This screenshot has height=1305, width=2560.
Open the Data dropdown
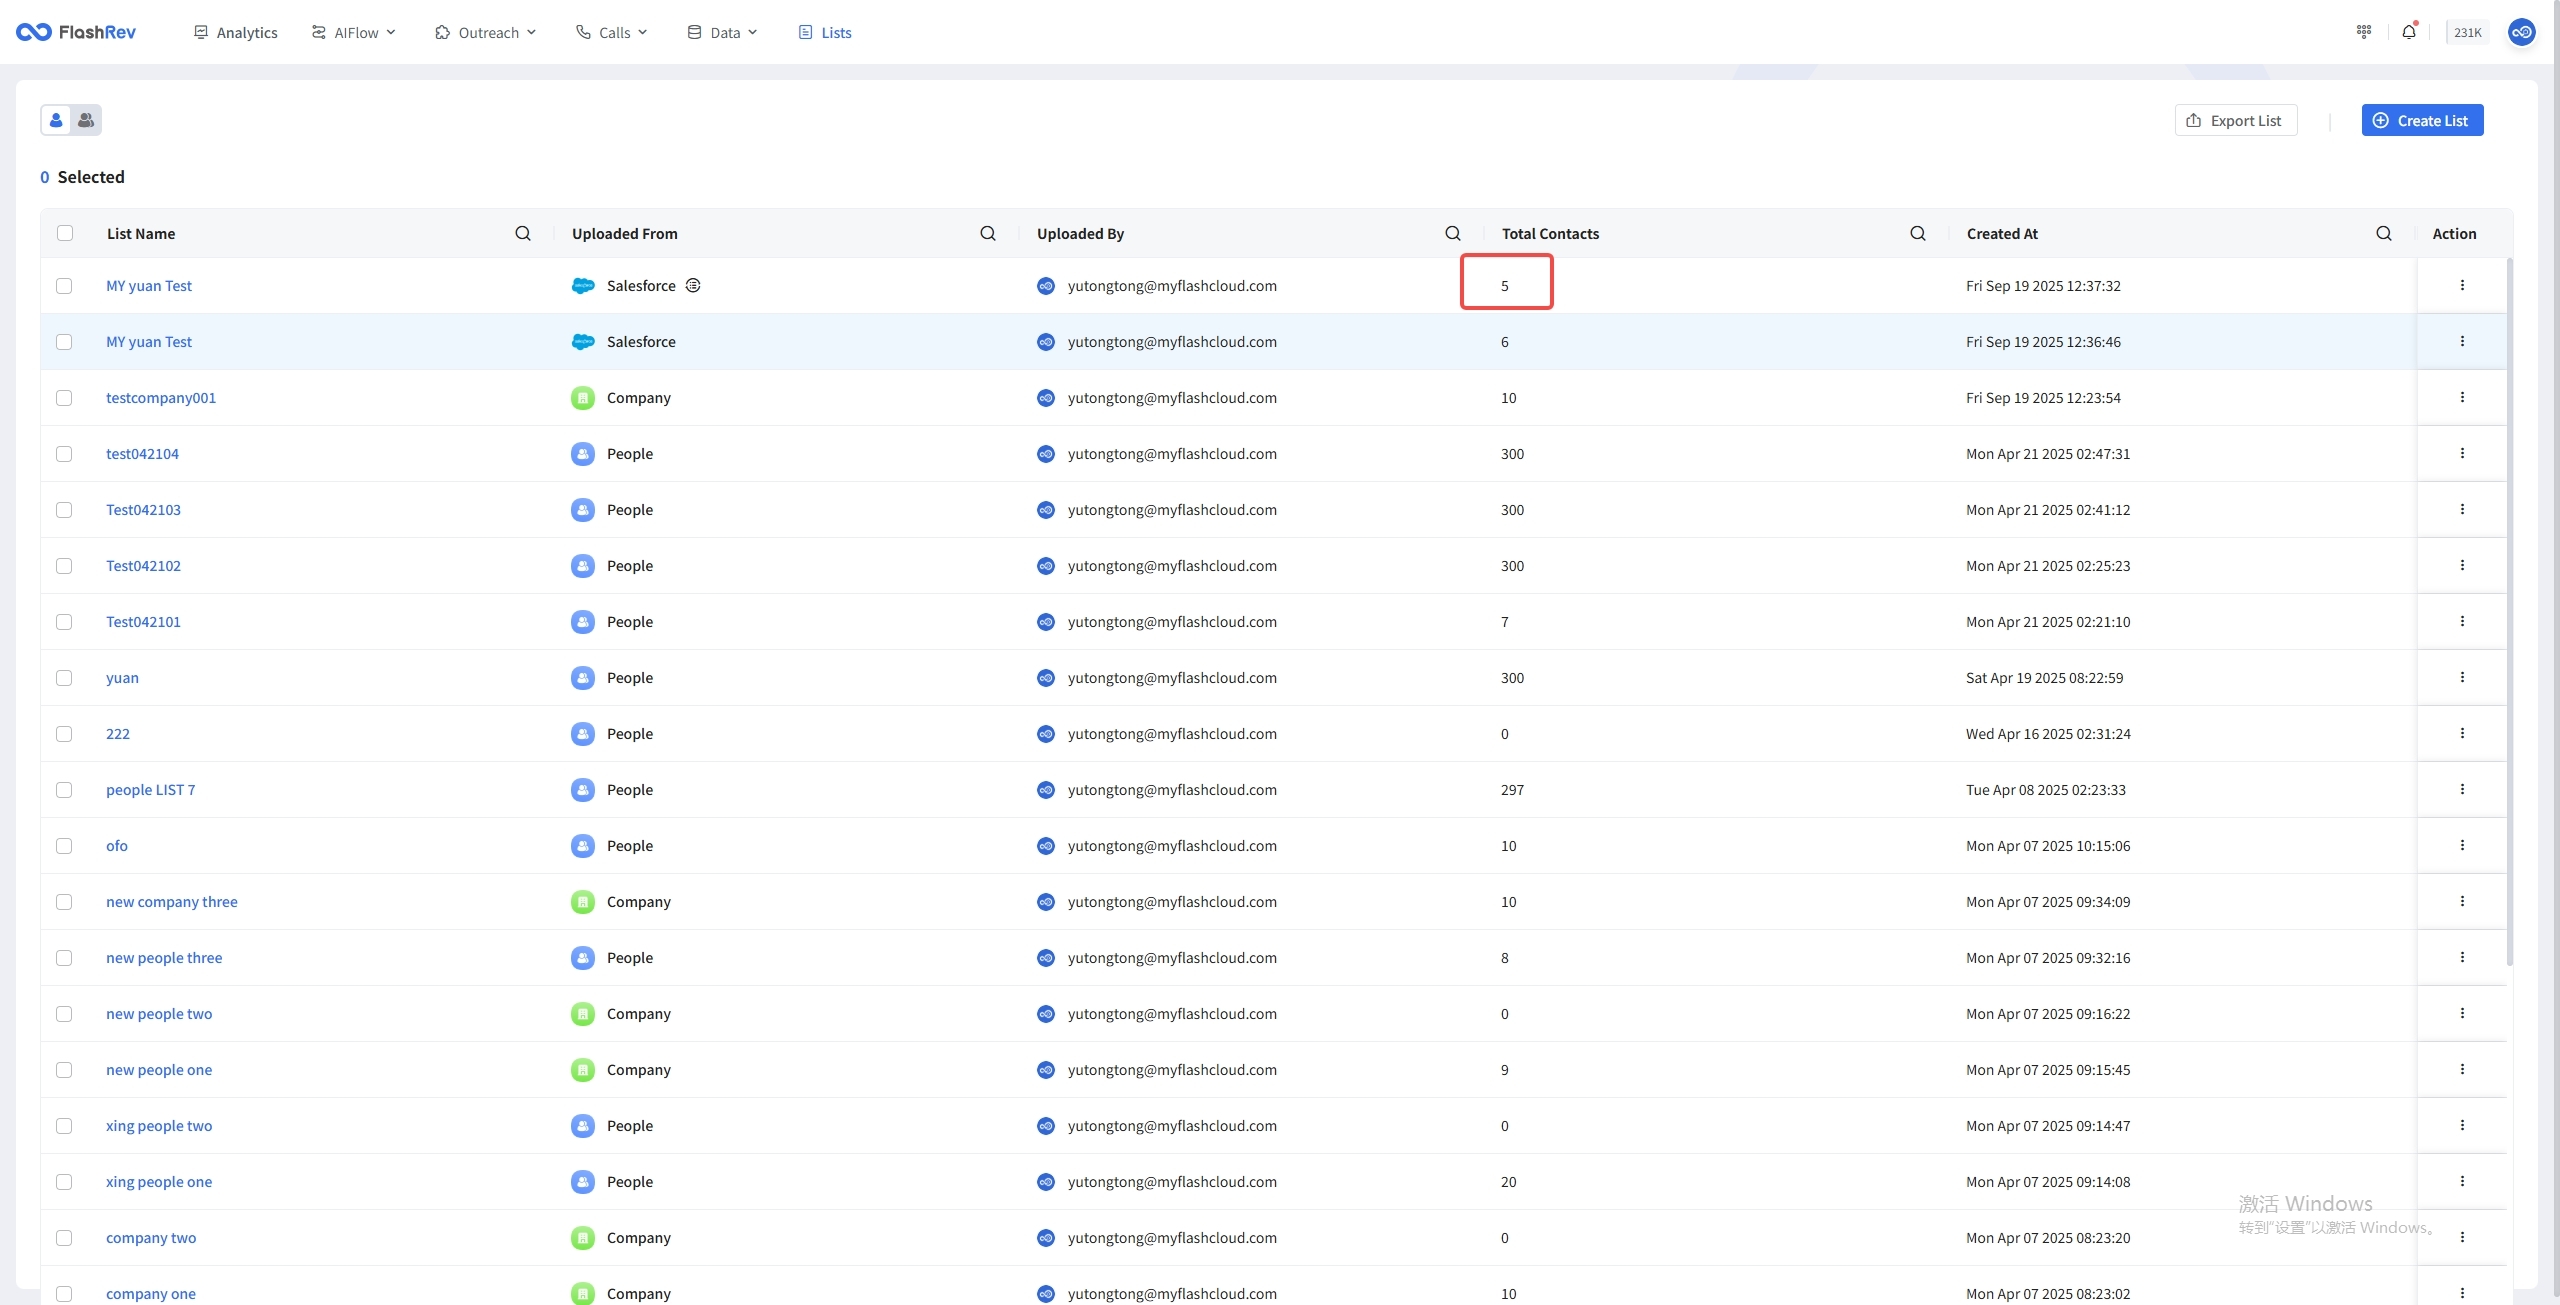pyautogui.click(x=723, y=32)
